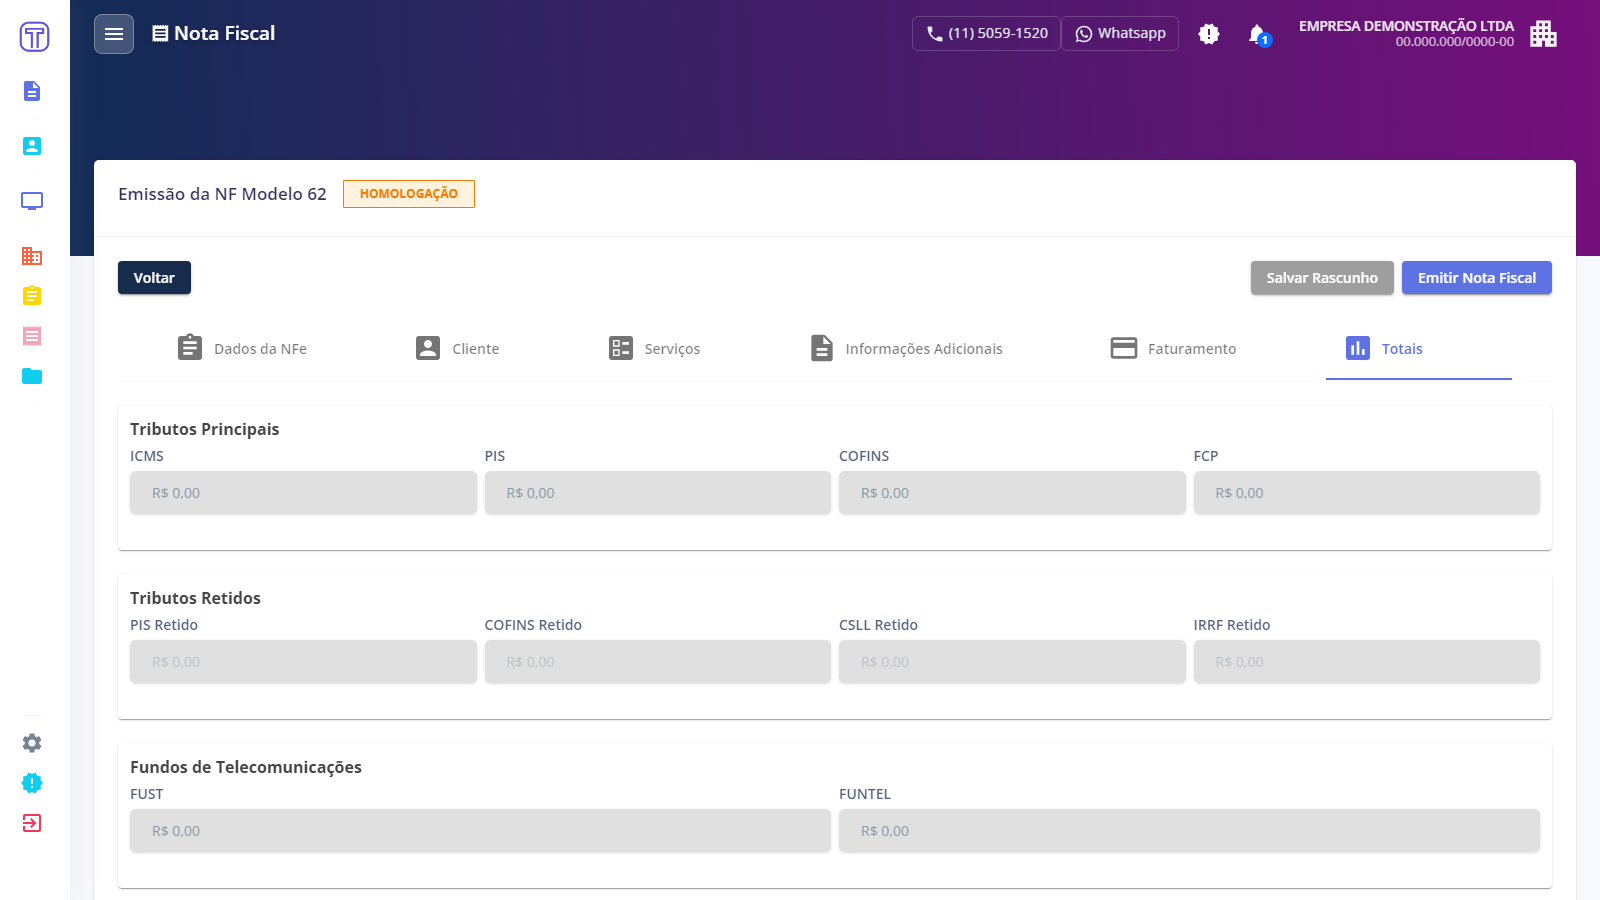This screenshot has width=1600, height=900.
Task: Click the Informações Adicionais document icon
Action: click(822, 348)
